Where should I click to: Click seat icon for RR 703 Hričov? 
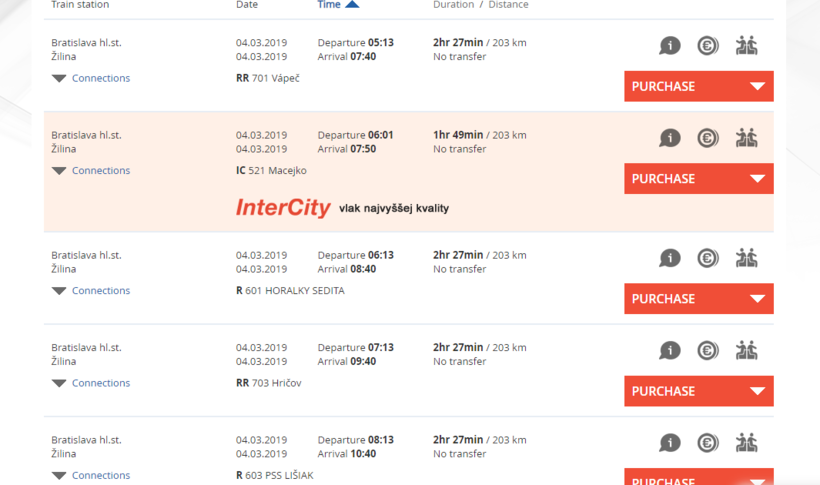[x=746, y=351]
